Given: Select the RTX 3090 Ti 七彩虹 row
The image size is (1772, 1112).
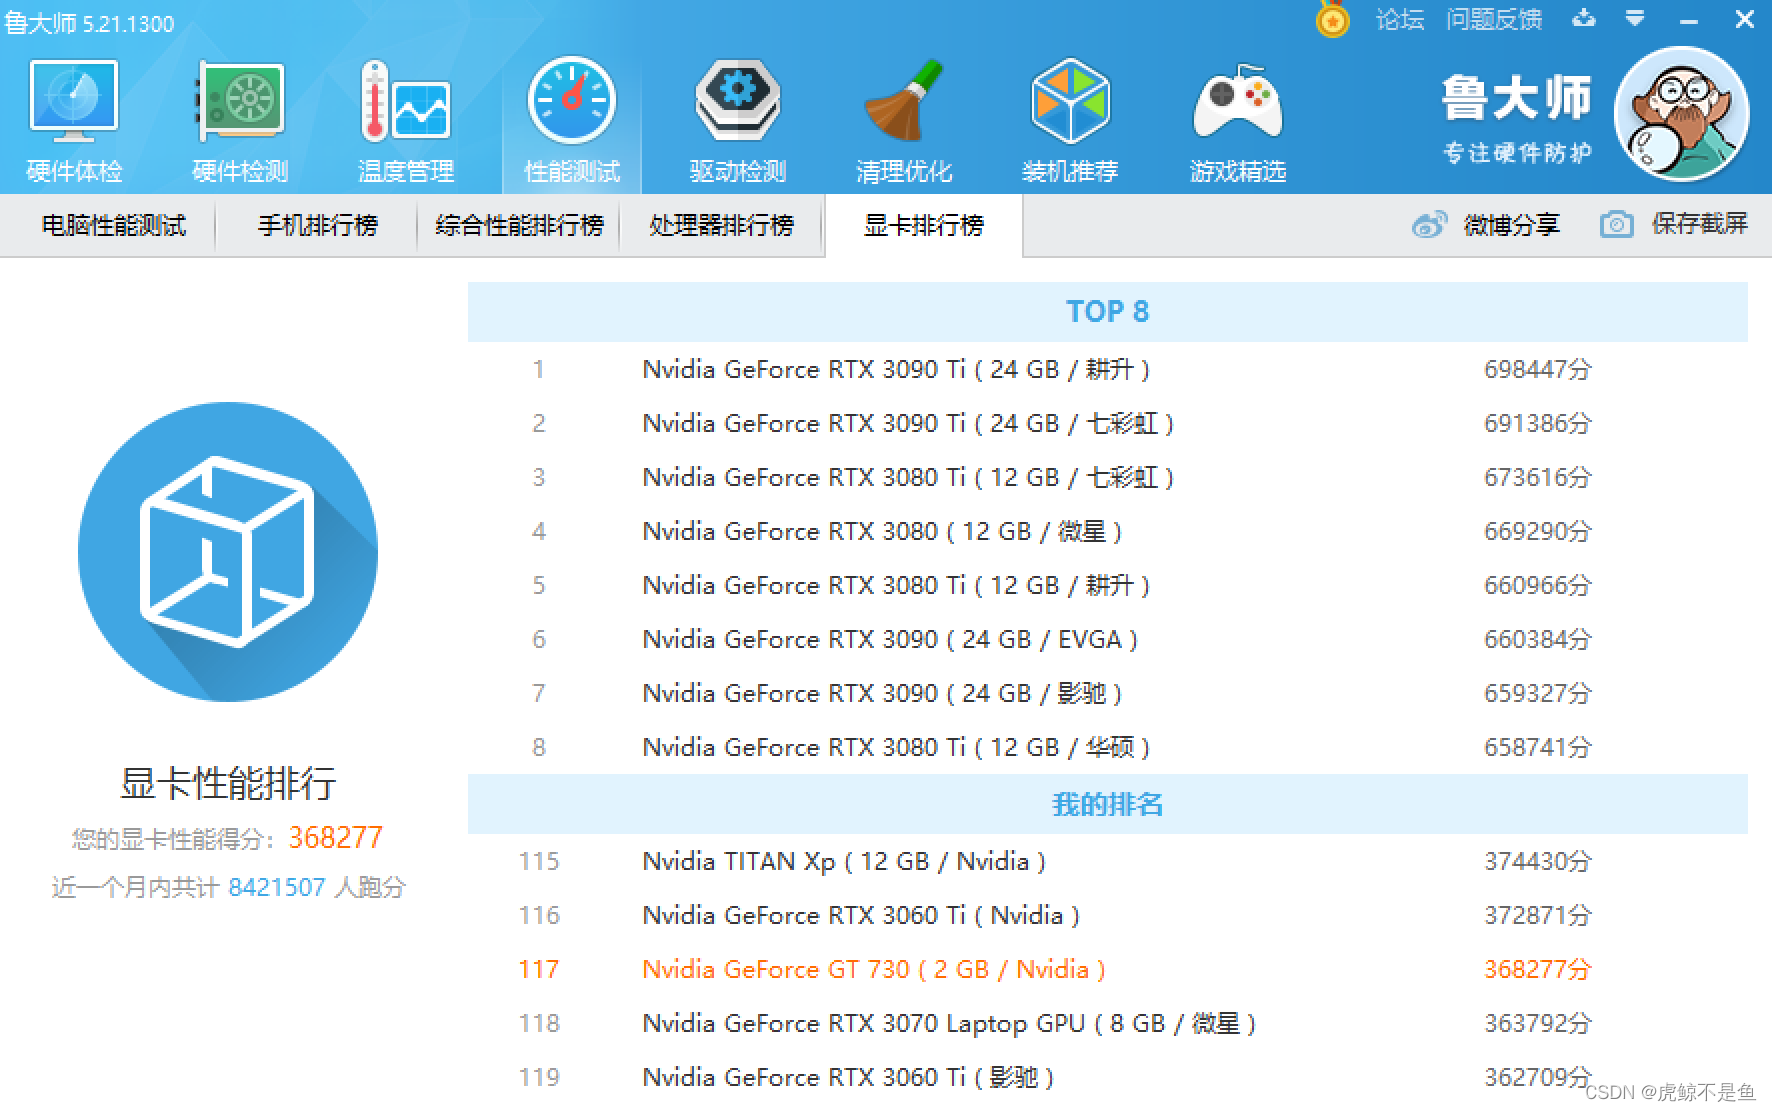Looking at the screenshot, I should tap(1108, 423).
